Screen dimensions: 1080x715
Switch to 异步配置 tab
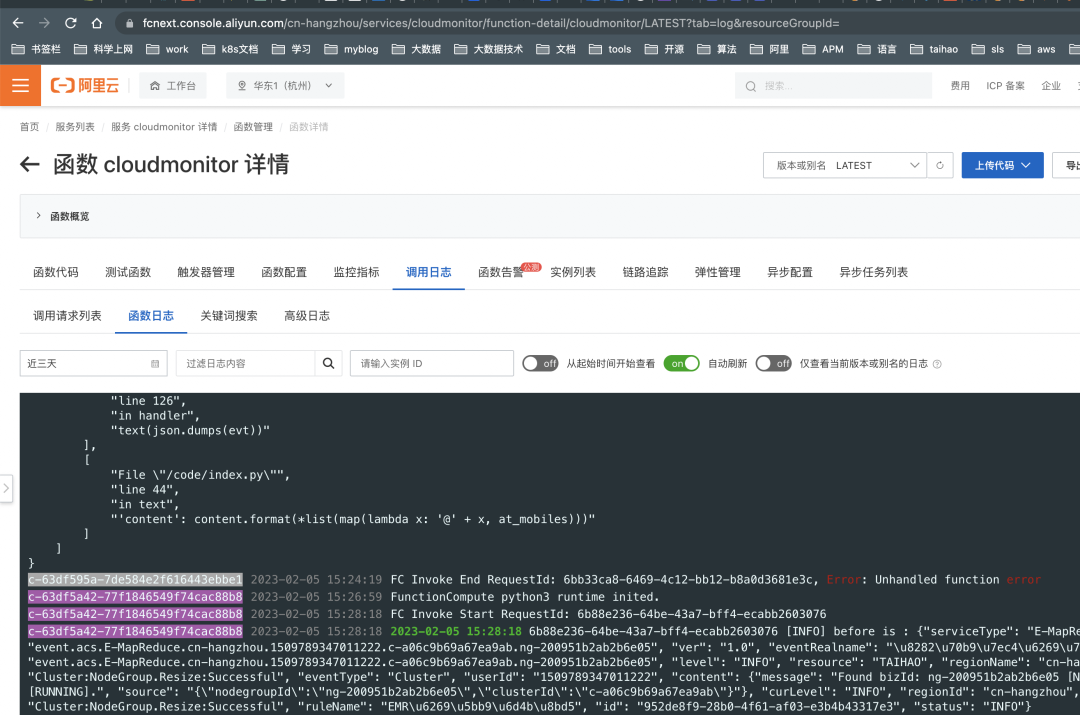click(x=790, y=272)
